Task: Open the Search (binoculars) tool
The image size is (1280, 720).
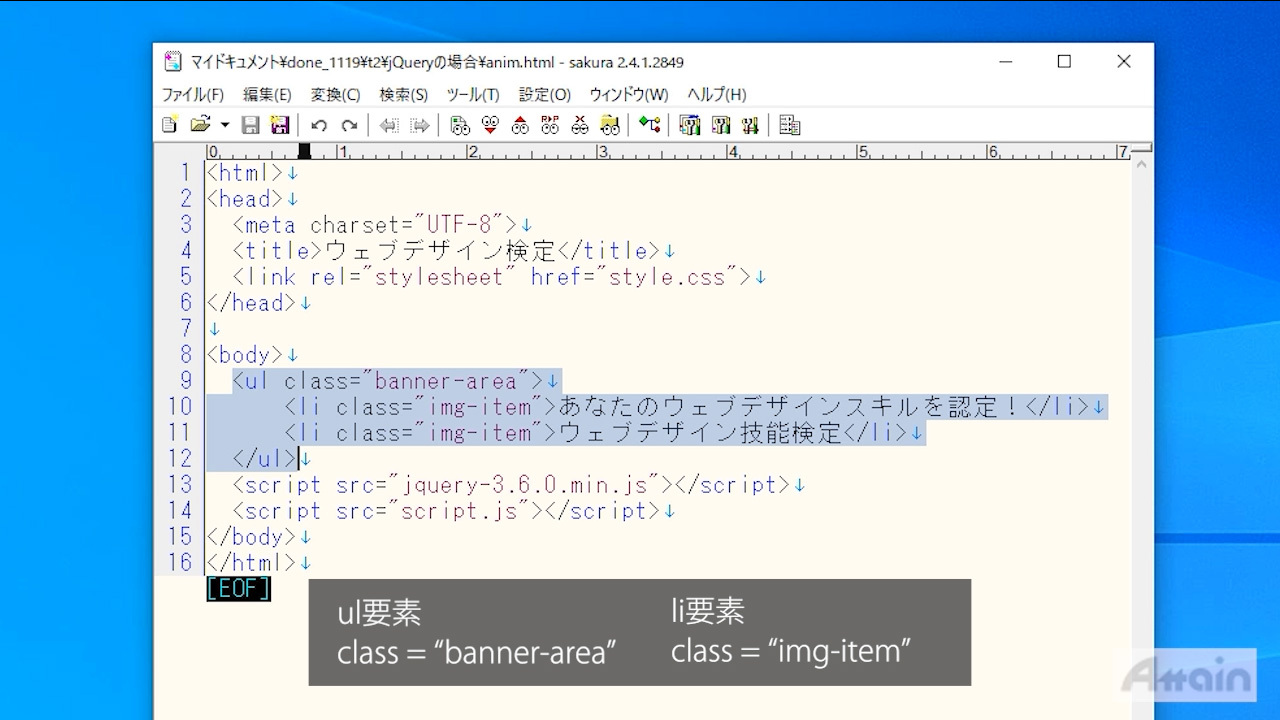Action: coord(460,125)
